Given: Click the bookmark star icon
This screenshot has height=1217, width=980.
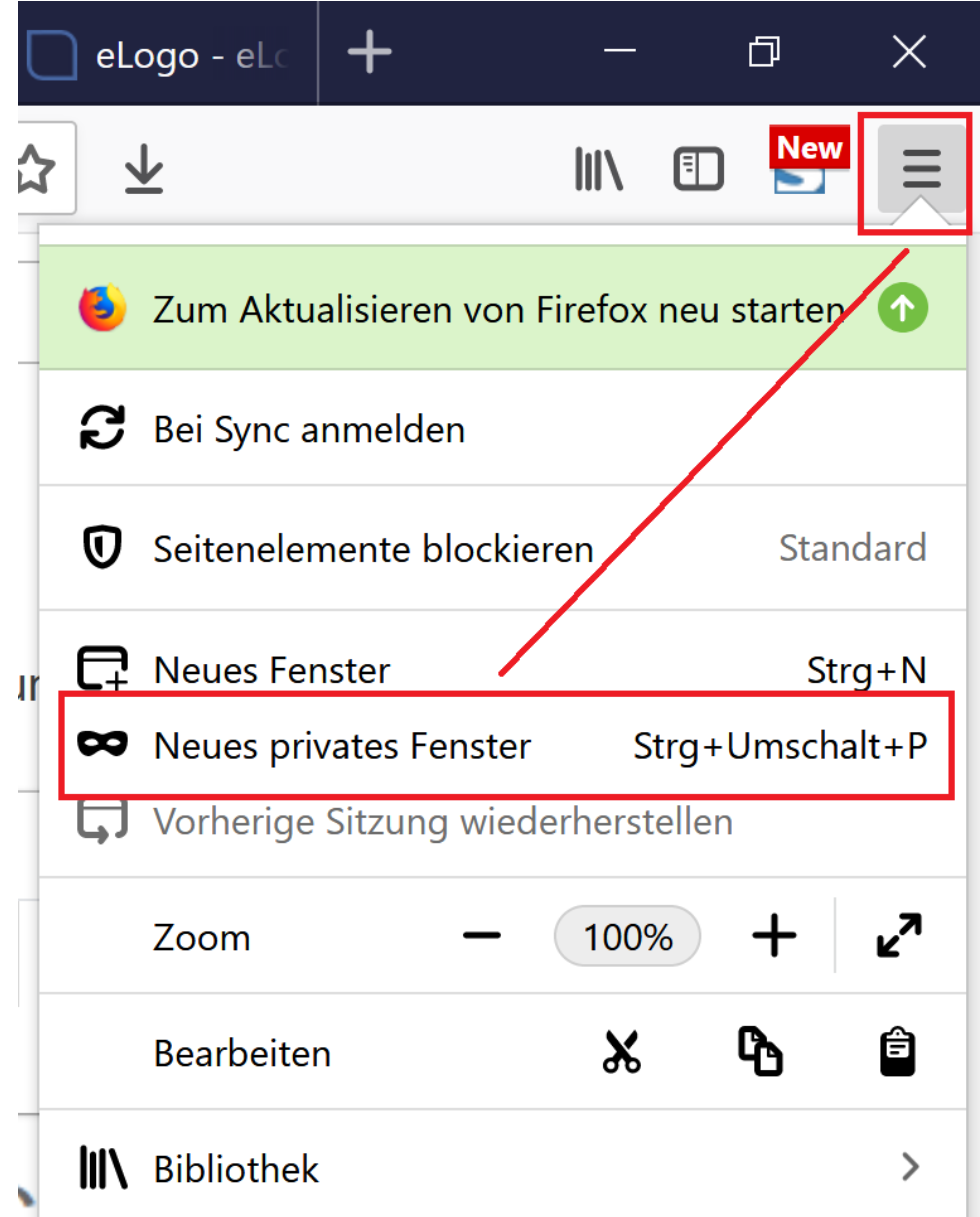Looking at the screenshot, I should [38, 169].
